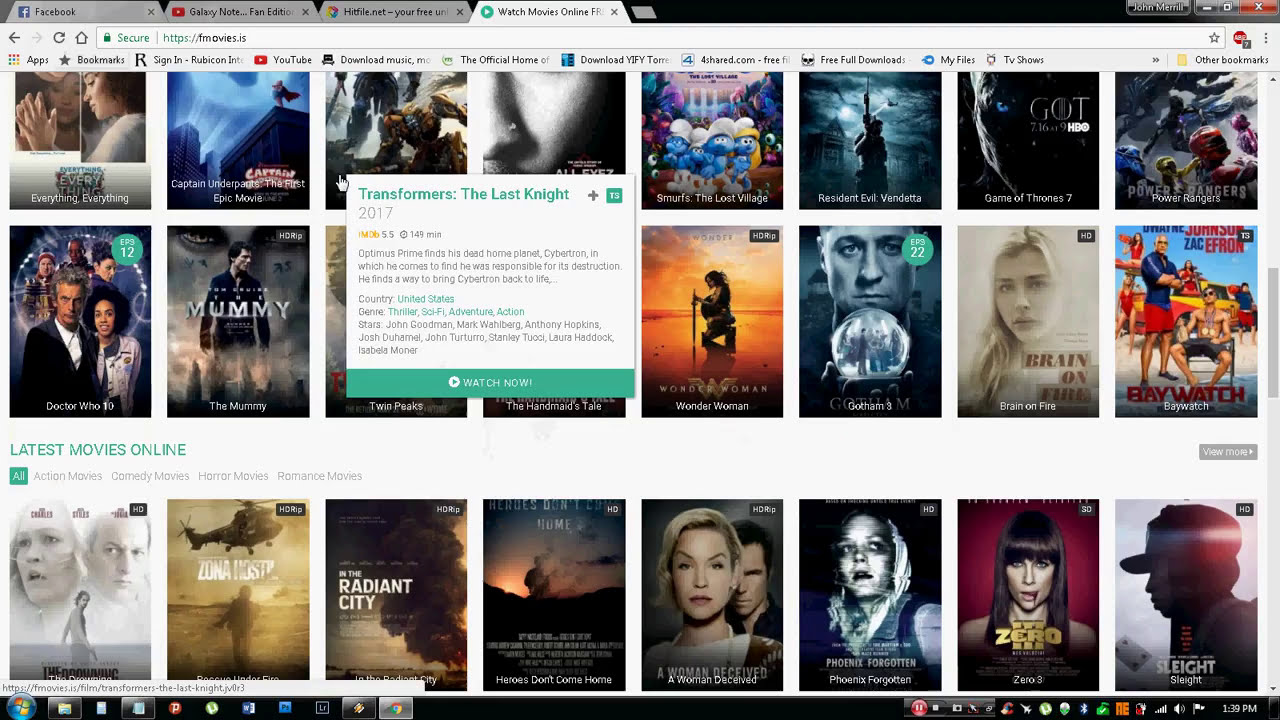Image resolution: width=1280 pixels, height=720 pixels.
Task: Open the Wonder Woman poster
Action: coord(712,321)
